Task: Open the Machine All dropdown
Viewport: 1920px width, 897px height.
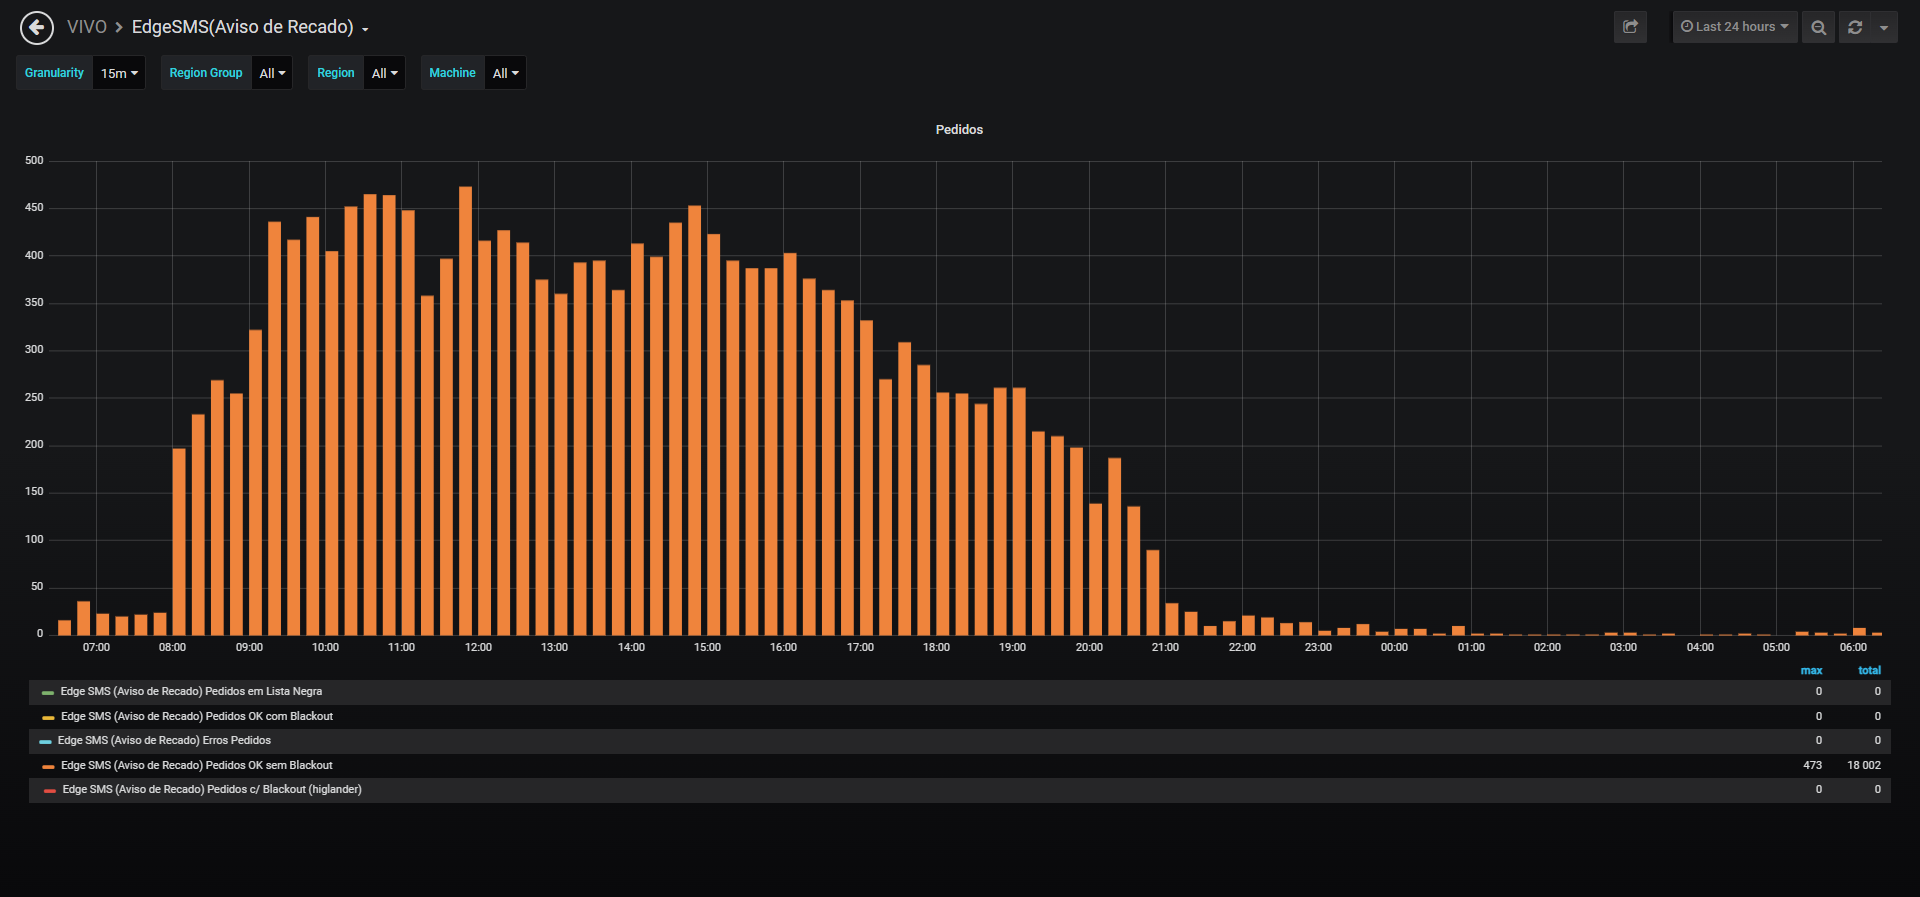Action: click(505, 73)
